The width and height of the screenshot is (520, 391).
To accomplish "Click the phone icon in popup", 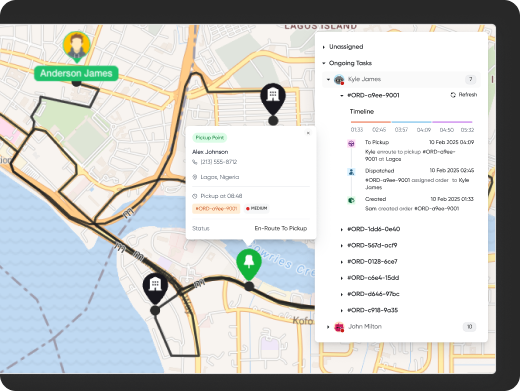I will point(195,162).
